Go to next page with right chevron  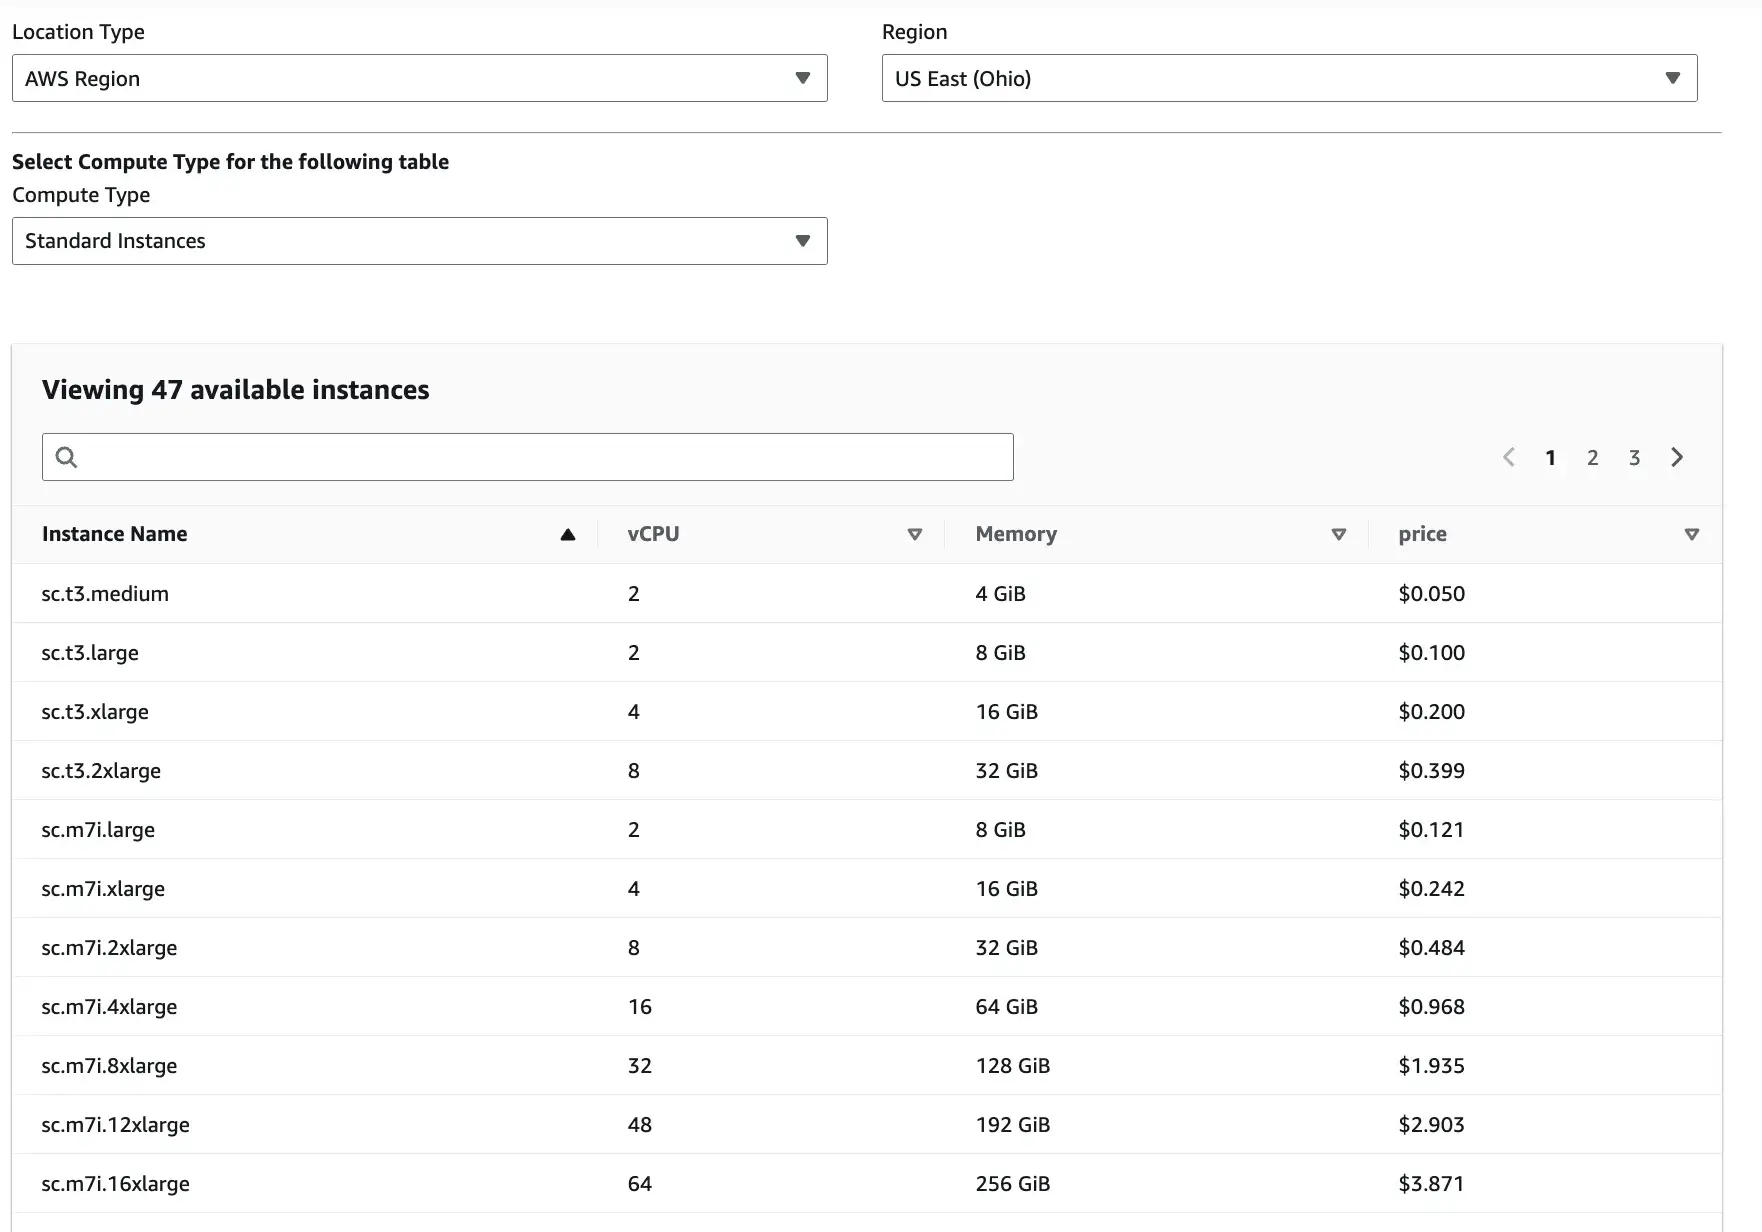tap(1677, 457)
